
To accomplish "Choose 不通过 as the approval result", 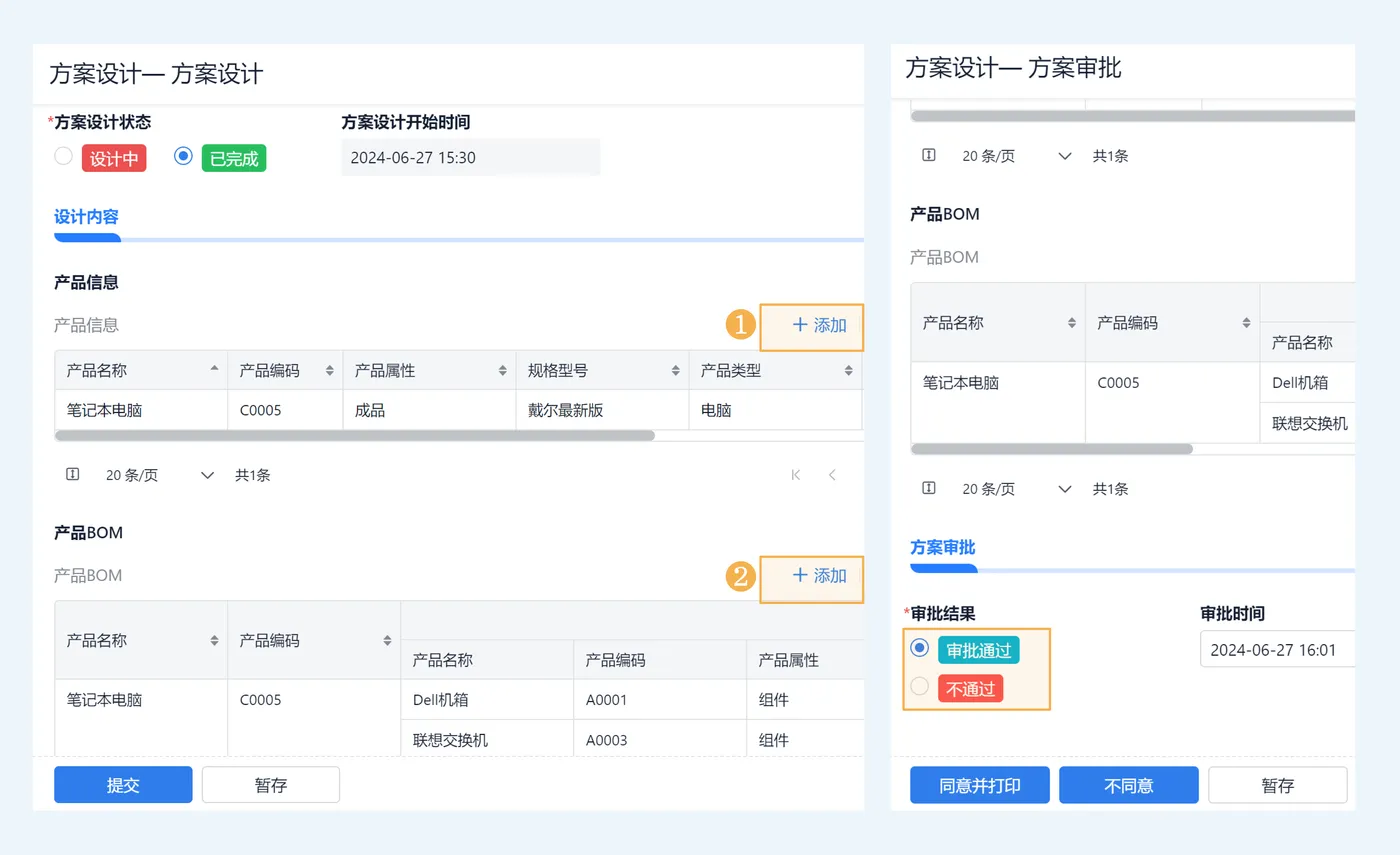I will (920, 687).
